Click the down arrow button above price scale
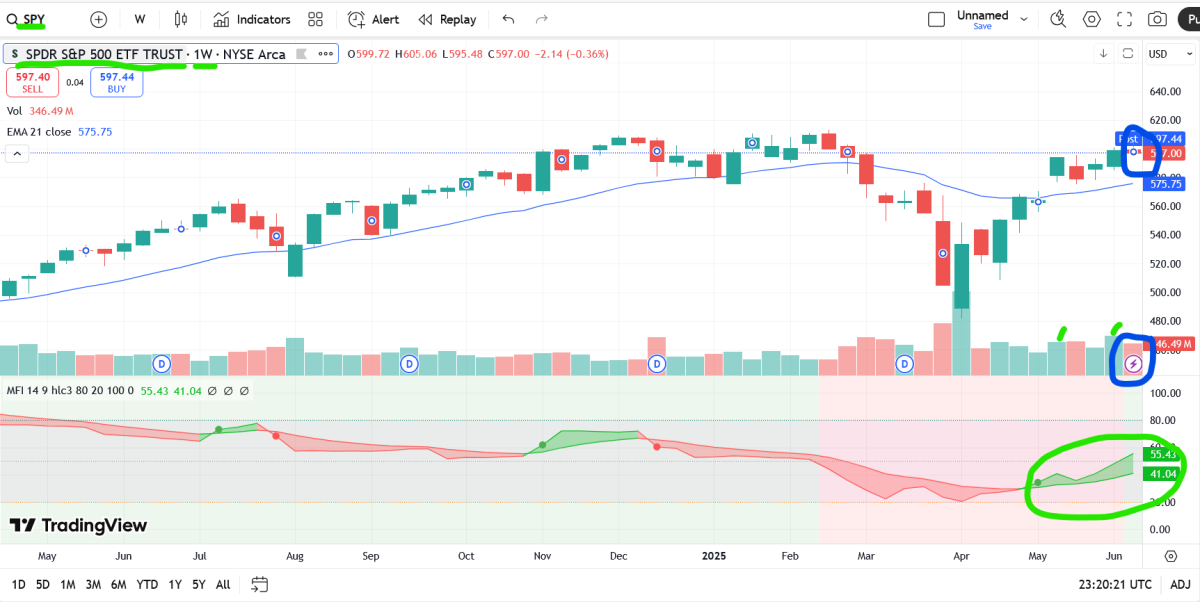The height and width of the screenshot is (602, 1200). click(x=1103, y=53)
